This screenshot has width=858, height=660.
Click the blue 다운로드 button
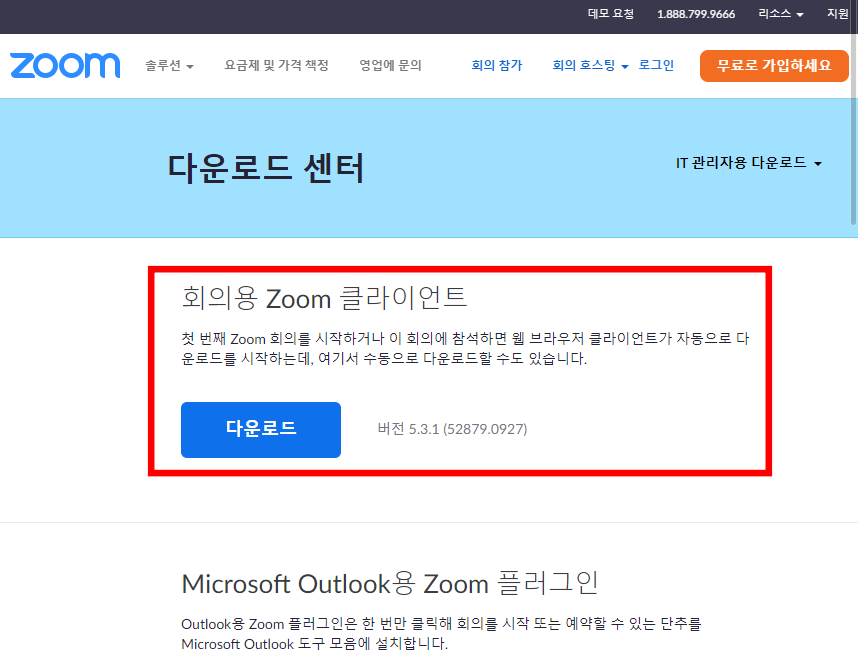tap(261, 430)
